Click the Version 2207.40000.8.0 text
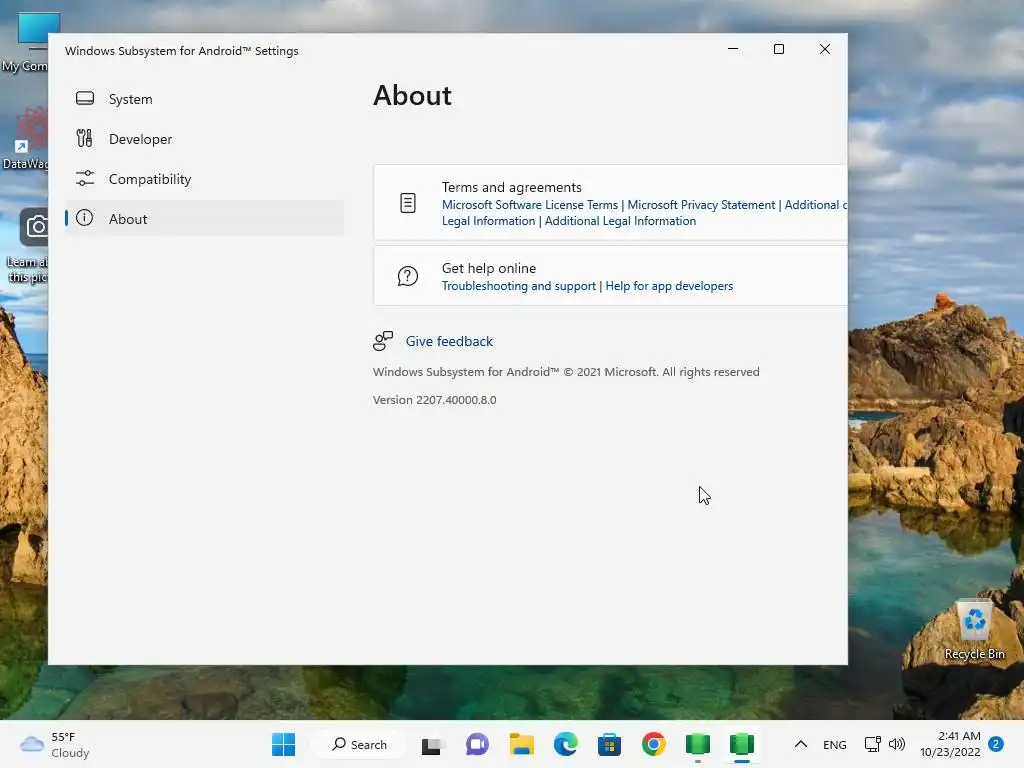This screenshot has height=768, width=1024. [434, 400]
